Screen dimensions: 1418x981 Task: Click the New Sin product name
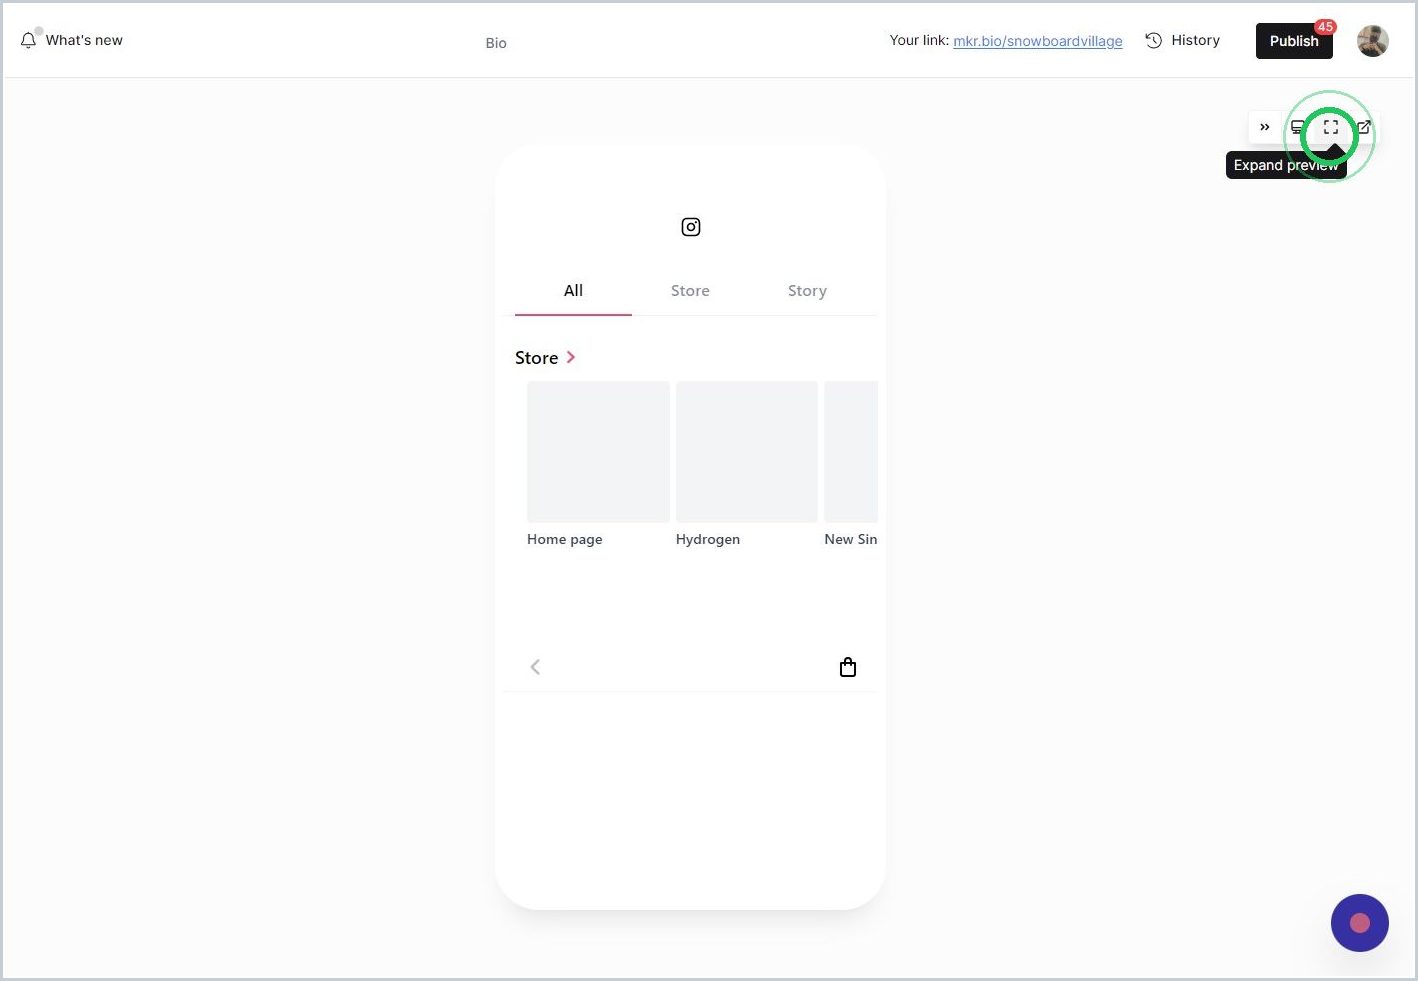pos(851,539)
